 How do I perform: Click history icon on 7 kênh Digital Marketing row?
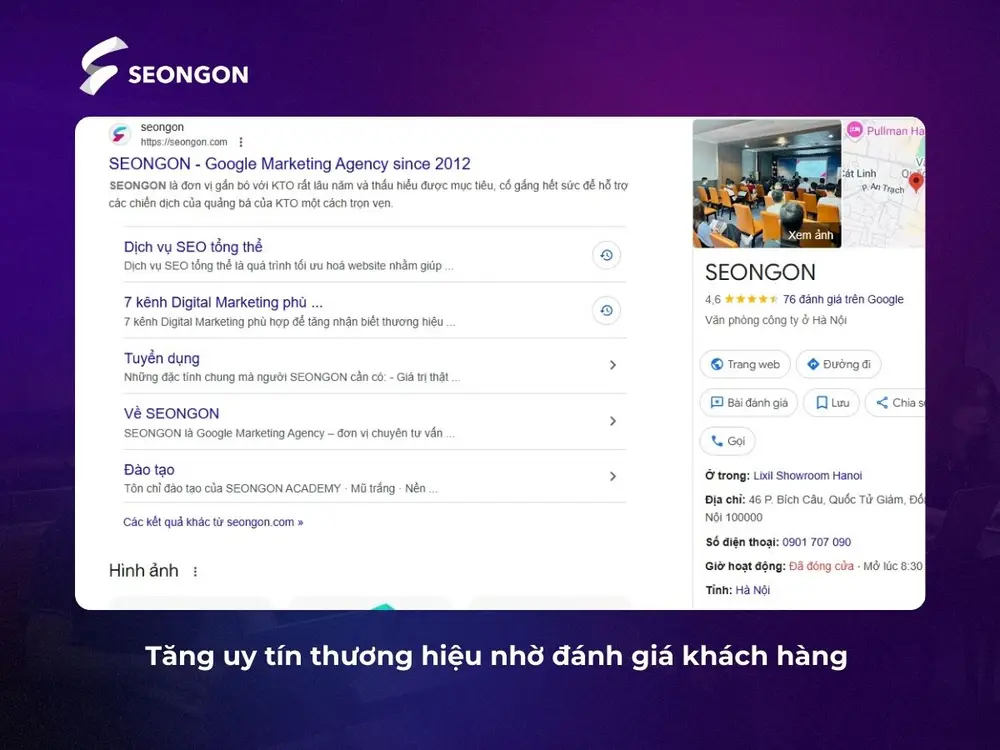pyautogui.click(x=606, y=311)
